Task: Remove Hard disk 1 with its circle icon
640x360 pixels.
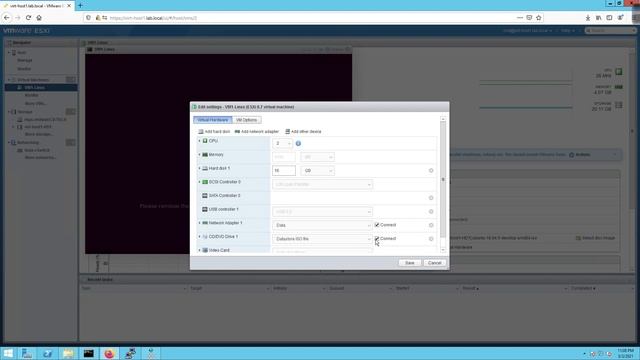Action: [431, 171]
